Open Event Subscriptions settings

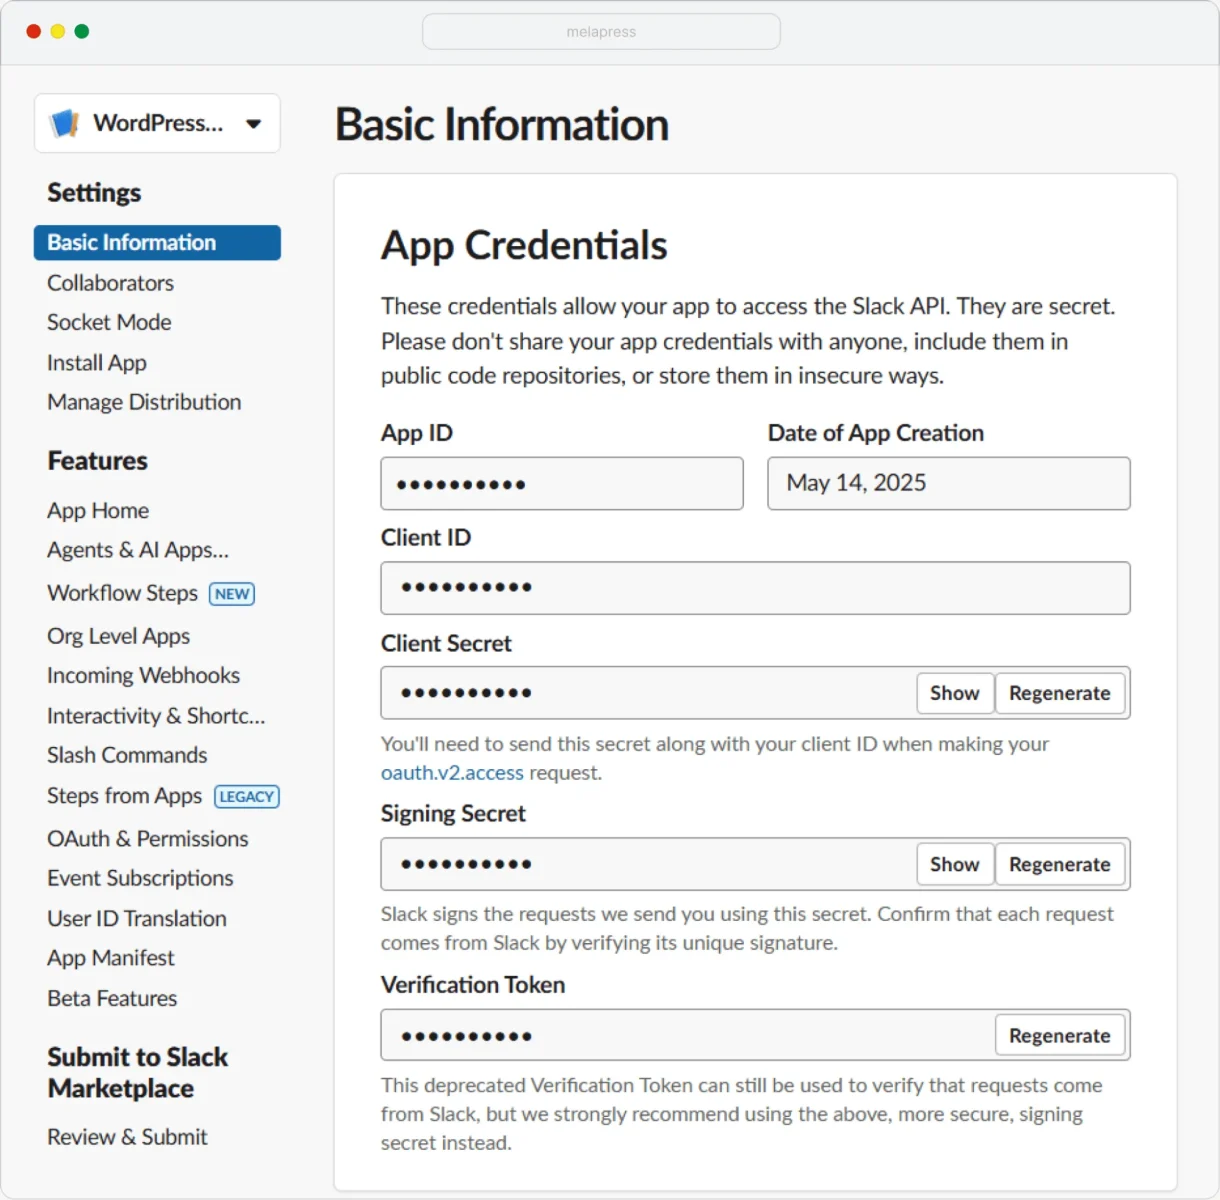coord(140,878)
